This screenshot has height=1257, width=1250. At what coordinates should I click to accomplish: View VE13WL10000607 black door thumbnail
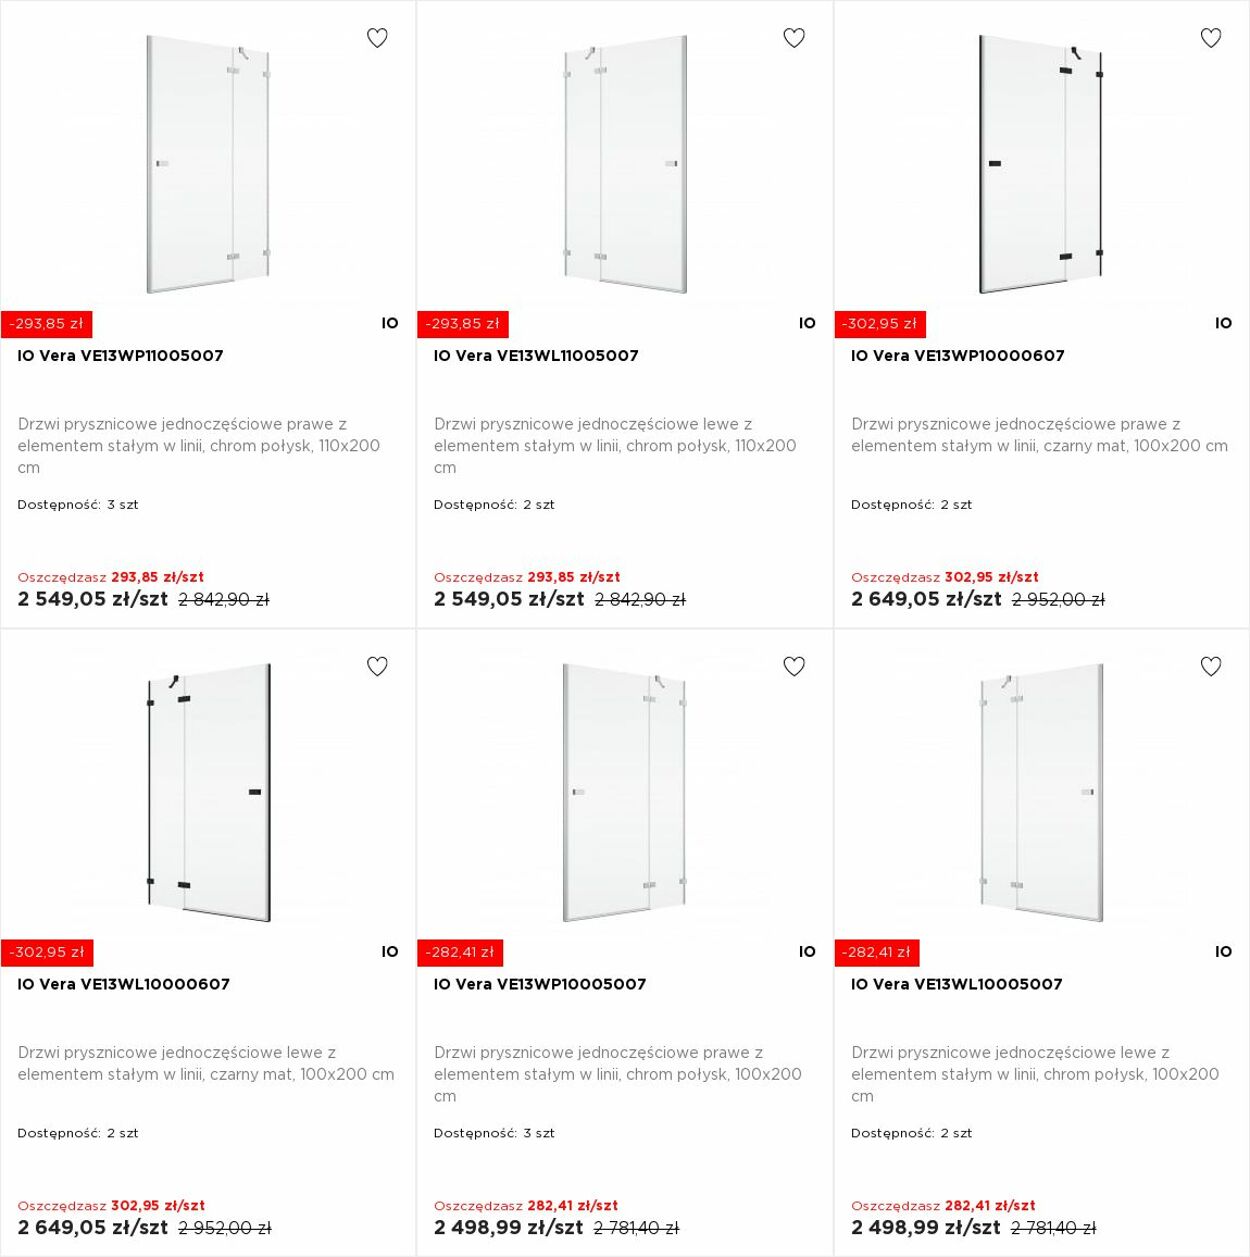(x=209, y=792)
